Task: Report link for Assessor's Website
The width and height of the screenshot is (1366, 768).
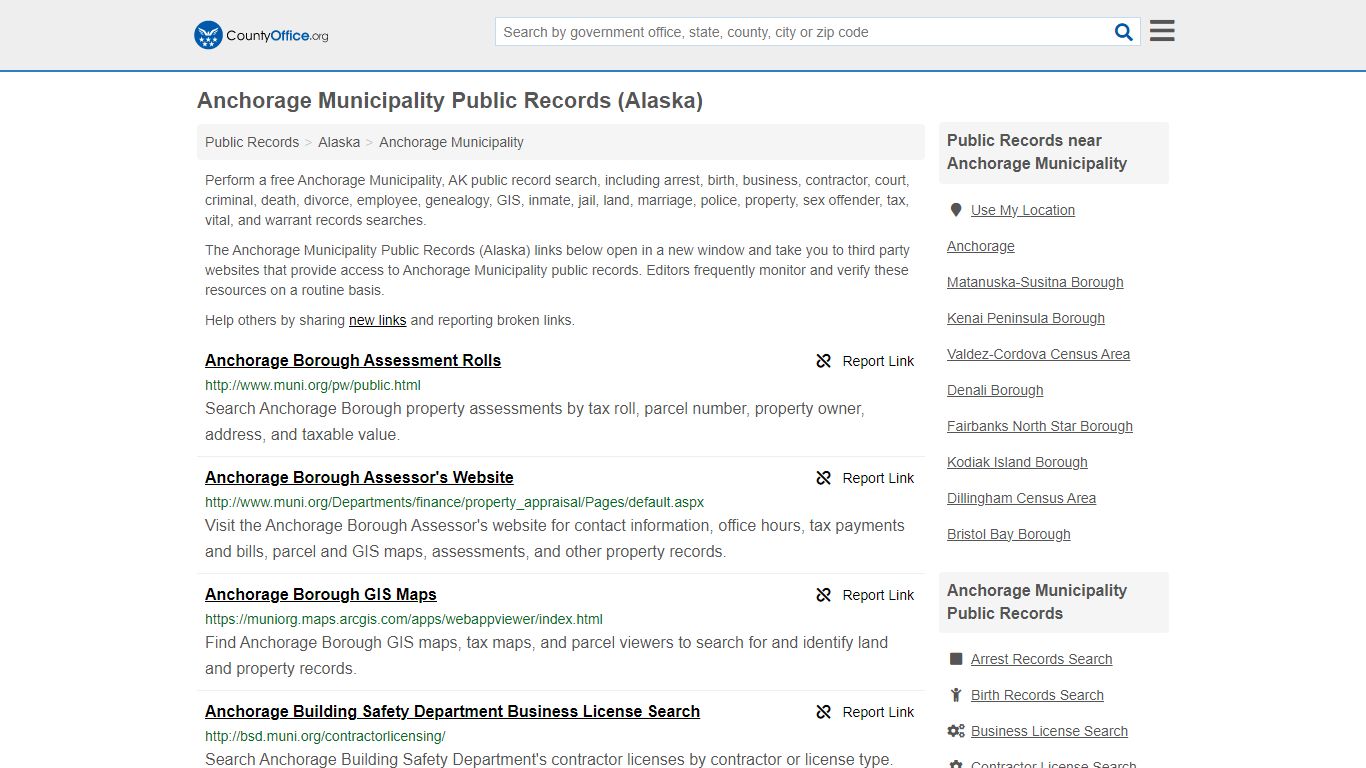Action: point(878,478)
